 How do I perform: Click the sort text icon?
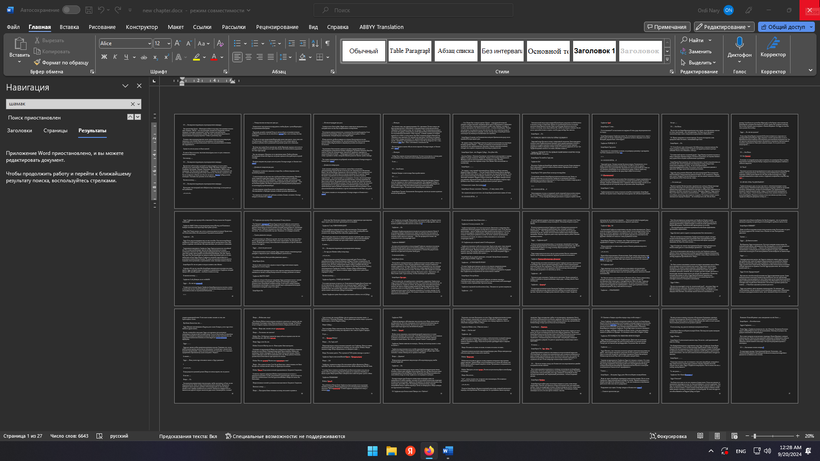(315, 43)
